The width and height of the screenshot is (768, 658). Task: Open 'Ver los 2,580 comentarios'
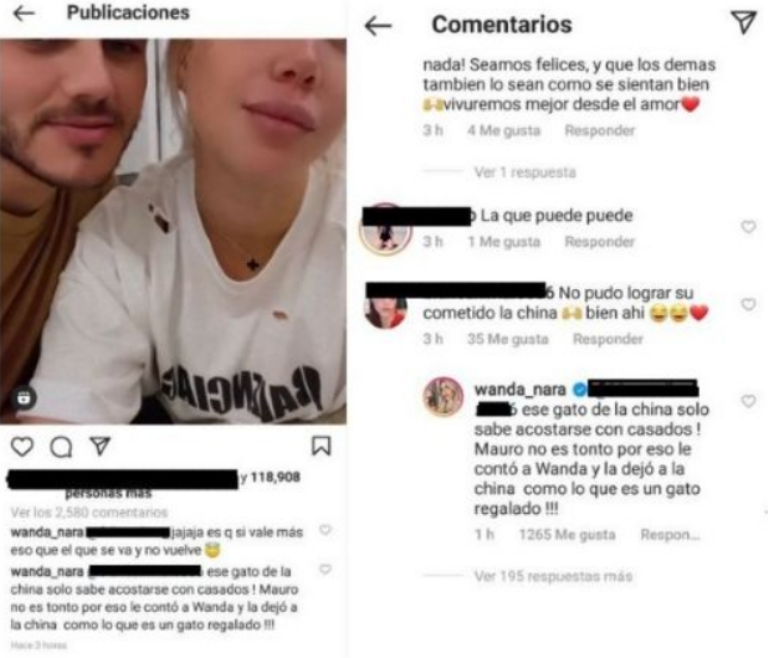click(x=89, y=512)
